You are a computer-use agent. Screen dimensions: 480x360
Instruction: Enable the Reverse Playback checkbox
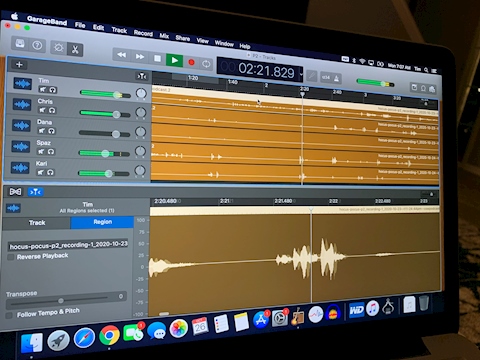[x=11, y=257]
